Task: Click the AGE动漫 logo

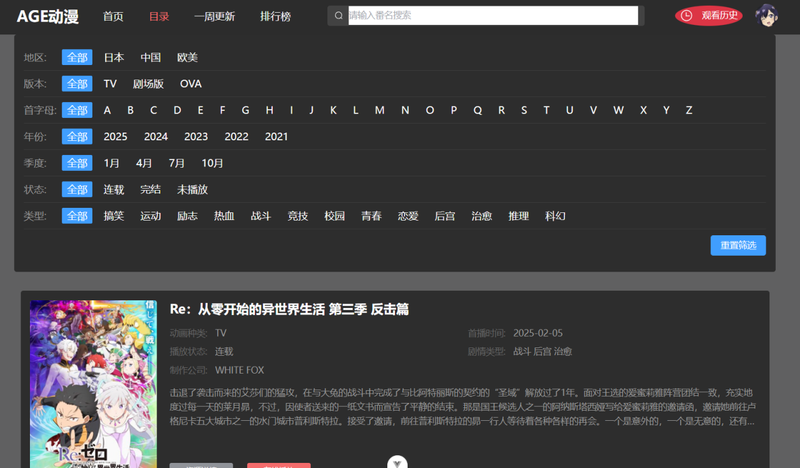Action: click(x=47, y=16)
